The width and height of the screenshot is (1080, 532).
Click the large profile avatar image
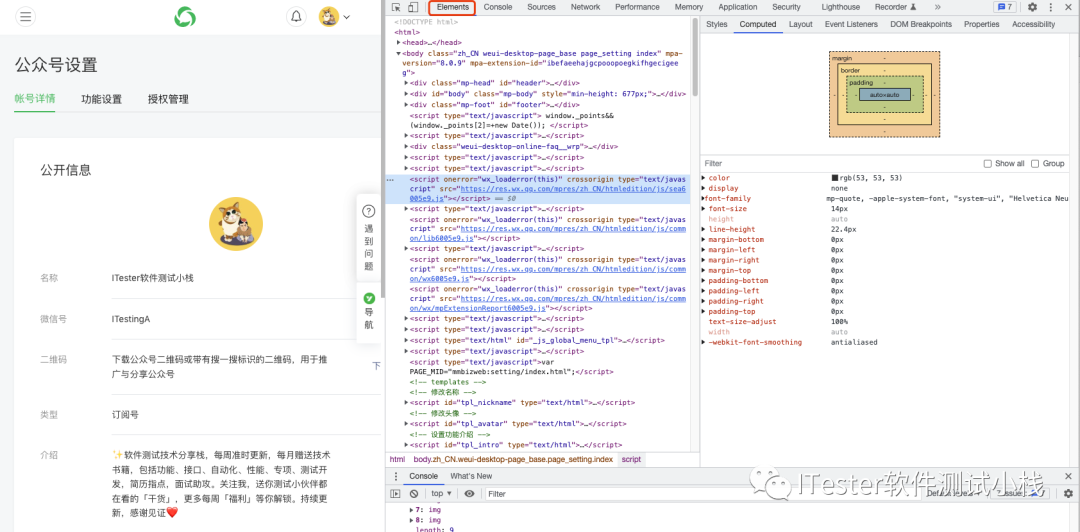(236, 224)
